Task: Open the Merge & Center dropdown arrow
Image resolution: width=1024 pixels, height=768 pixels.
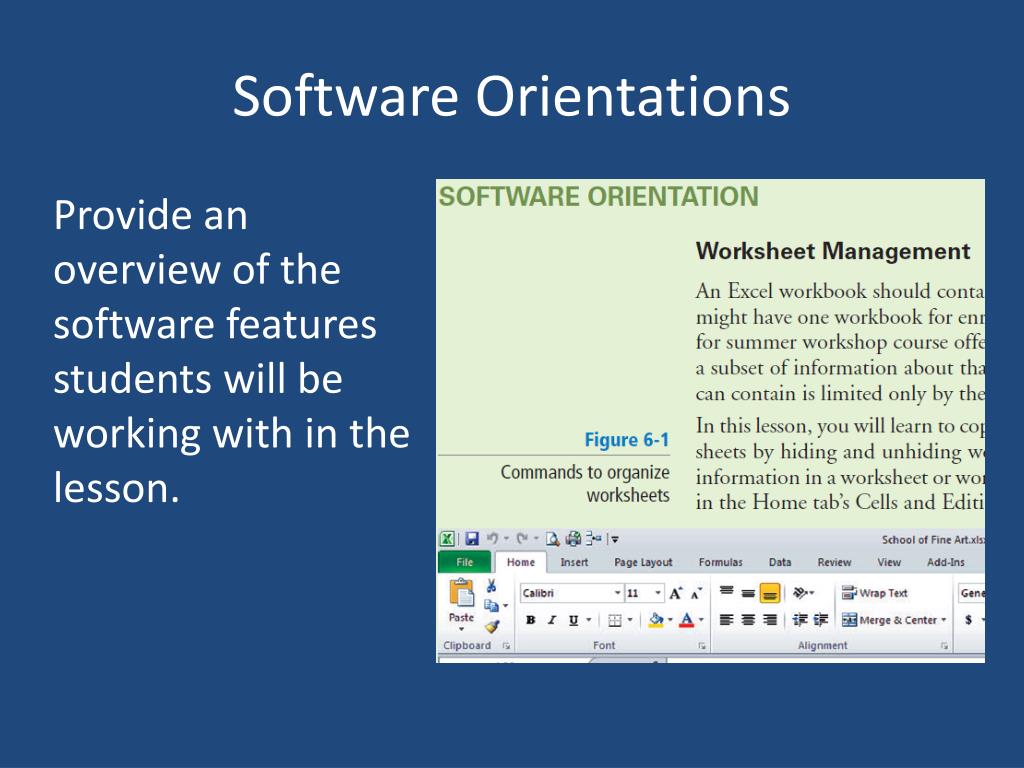Action: click(x=944, y=620)
